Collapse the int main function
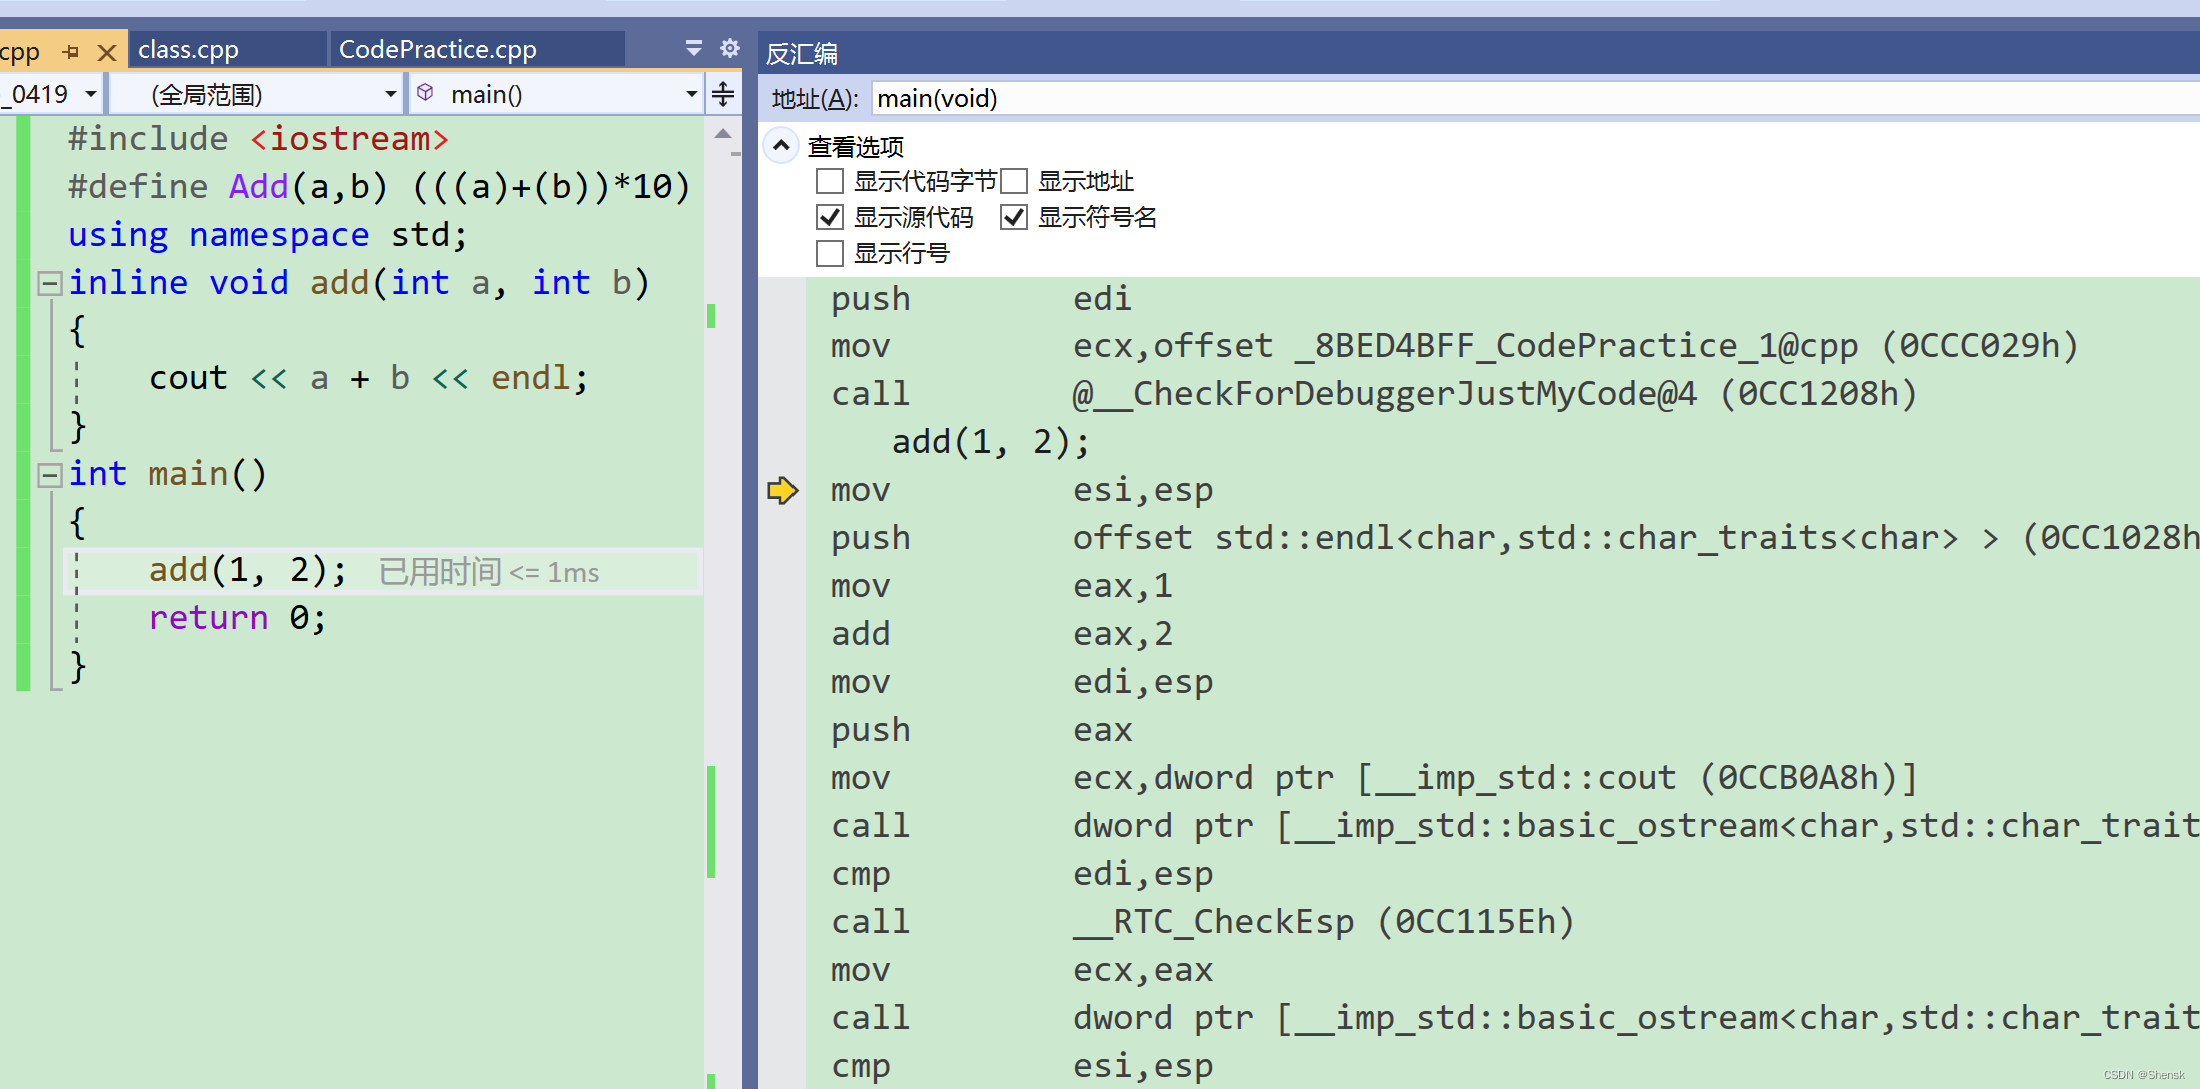The width and height of the screenshot is (2200, 1089). [x=49, y=475]
